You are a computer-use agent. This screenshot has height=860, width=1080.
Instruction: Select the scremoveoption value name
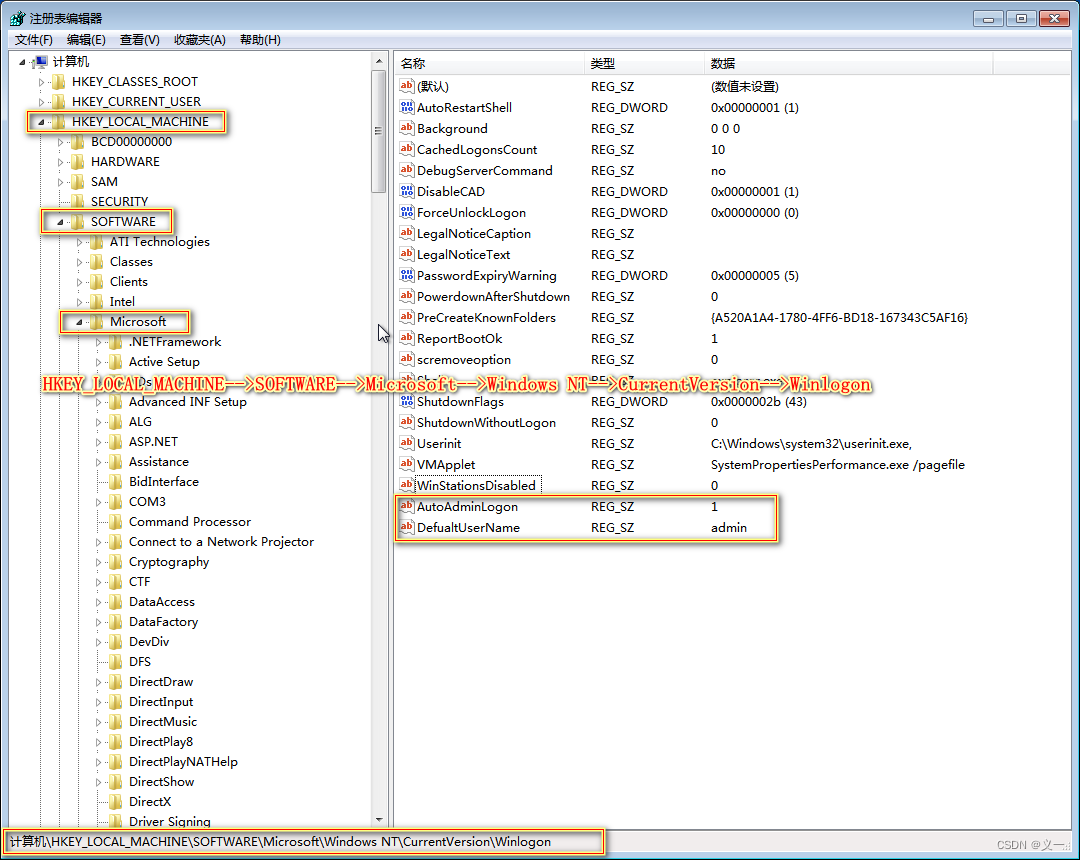[464, 359]
